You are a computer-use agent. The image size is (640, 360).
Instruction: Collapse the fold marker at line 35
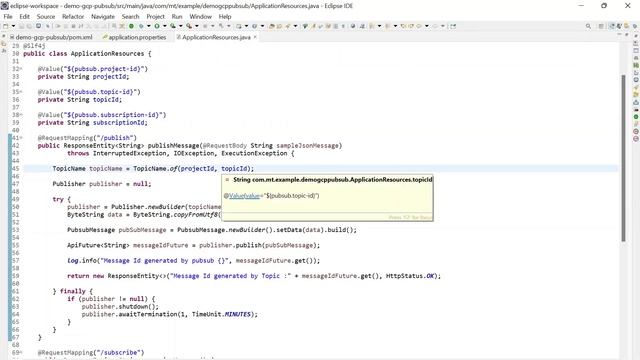pos(21,92)
